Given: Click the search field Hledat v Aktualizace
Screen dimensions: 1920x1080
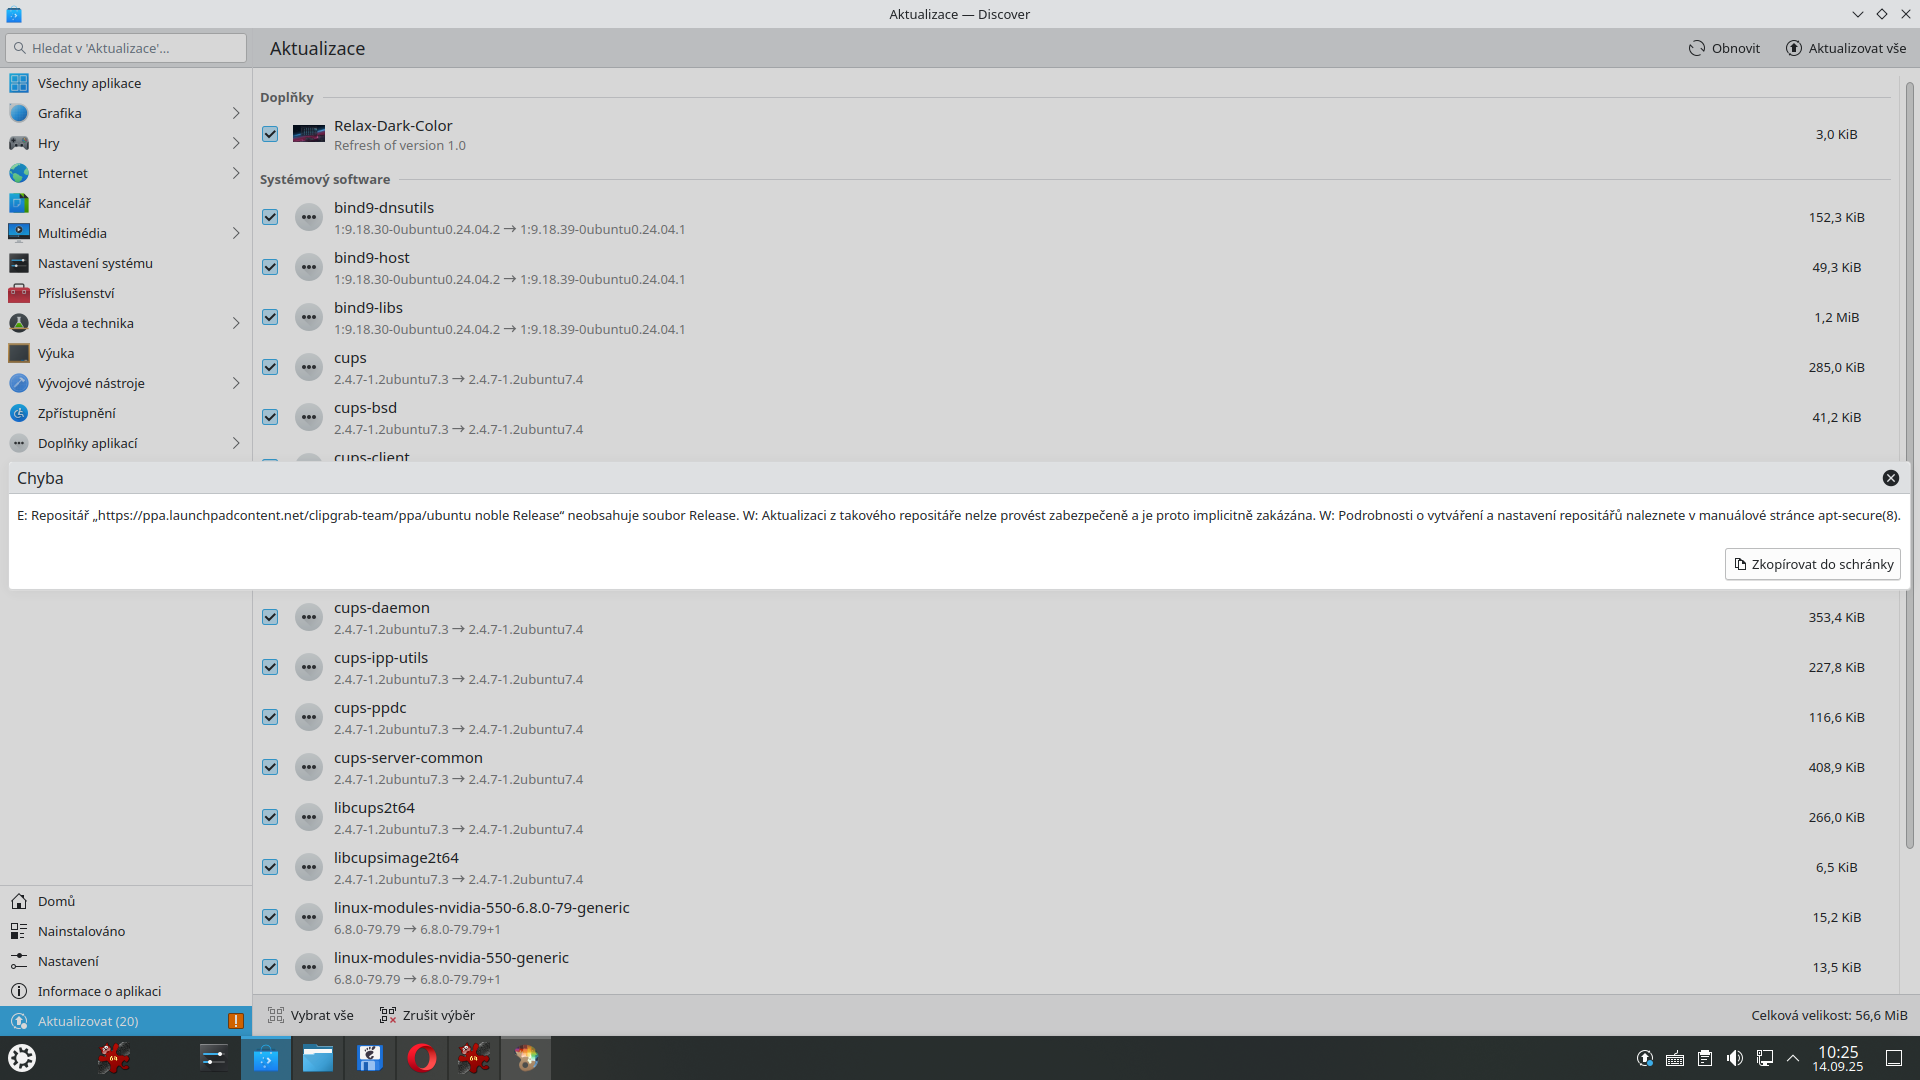Looking at the screenshot, I should coord(126,48).
